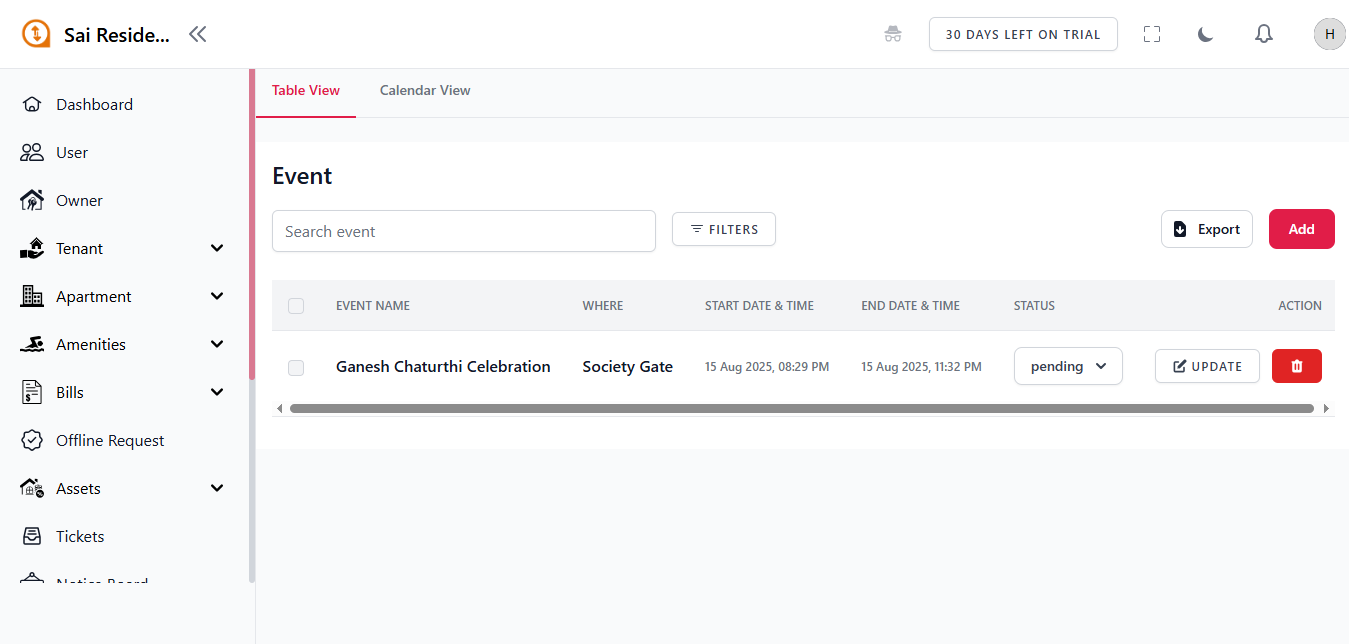Check the Ganesh Chaturthi Celebration row checkbox
Image resolution: width=1349 pixels, height=644 pixels.
coord(296,367)
